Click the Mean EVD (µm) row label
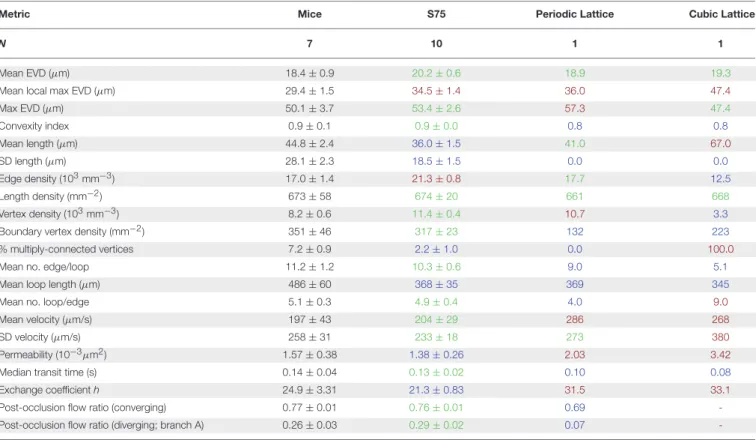 click(34, 73)
